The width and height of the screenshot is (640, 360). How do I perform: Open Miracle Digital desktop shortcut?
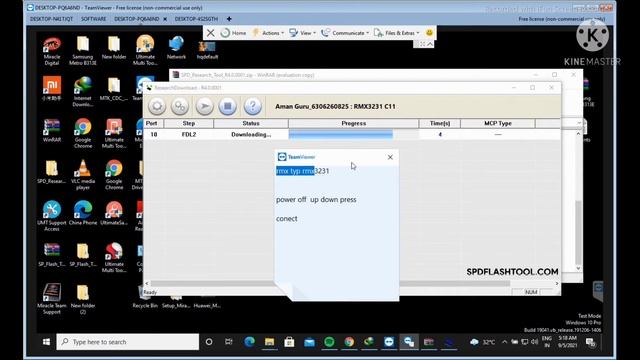pos(52,51)
